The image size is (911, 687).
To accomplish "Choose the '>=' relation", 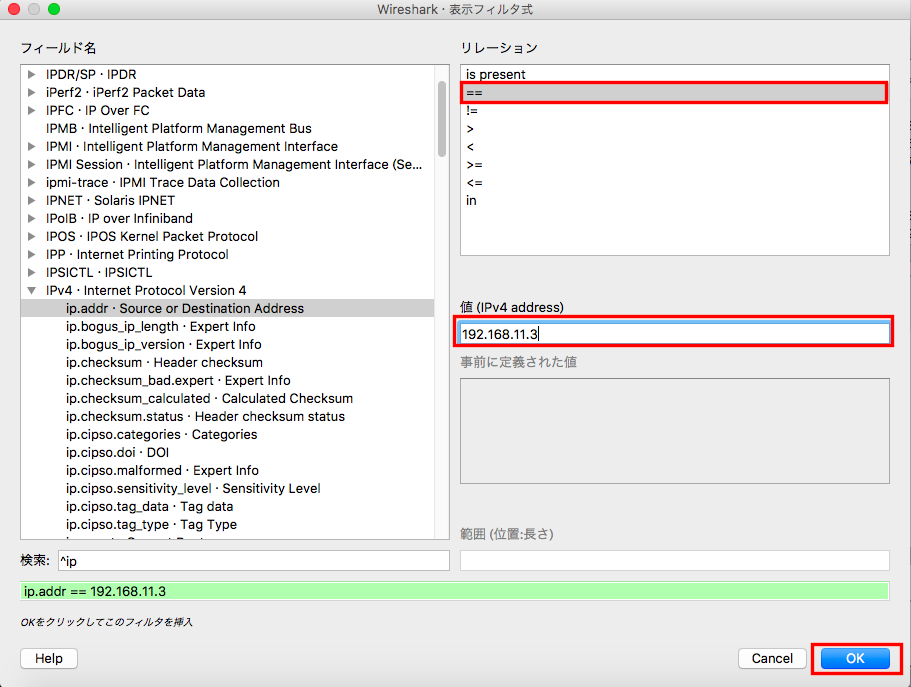I will point(675,164).
